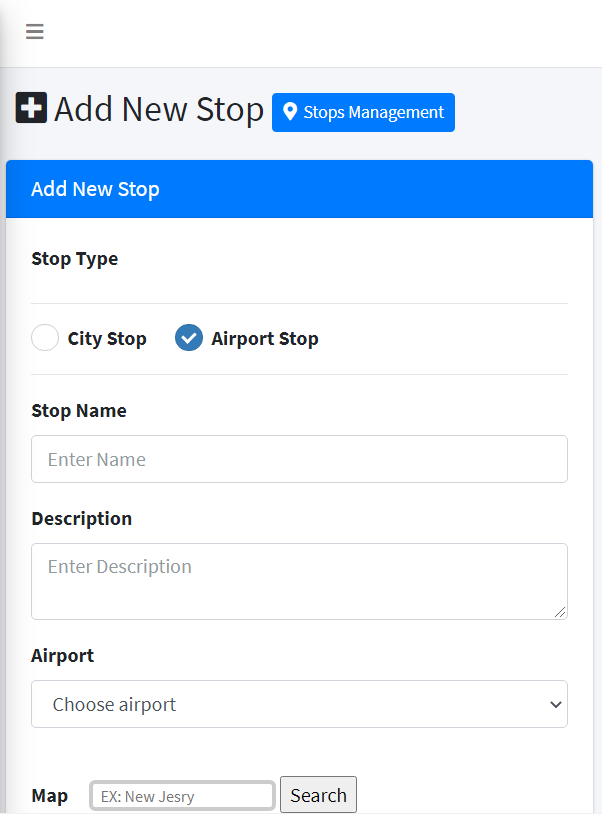
Task: Click the Airport field label
Action: (x=62, y=656)
